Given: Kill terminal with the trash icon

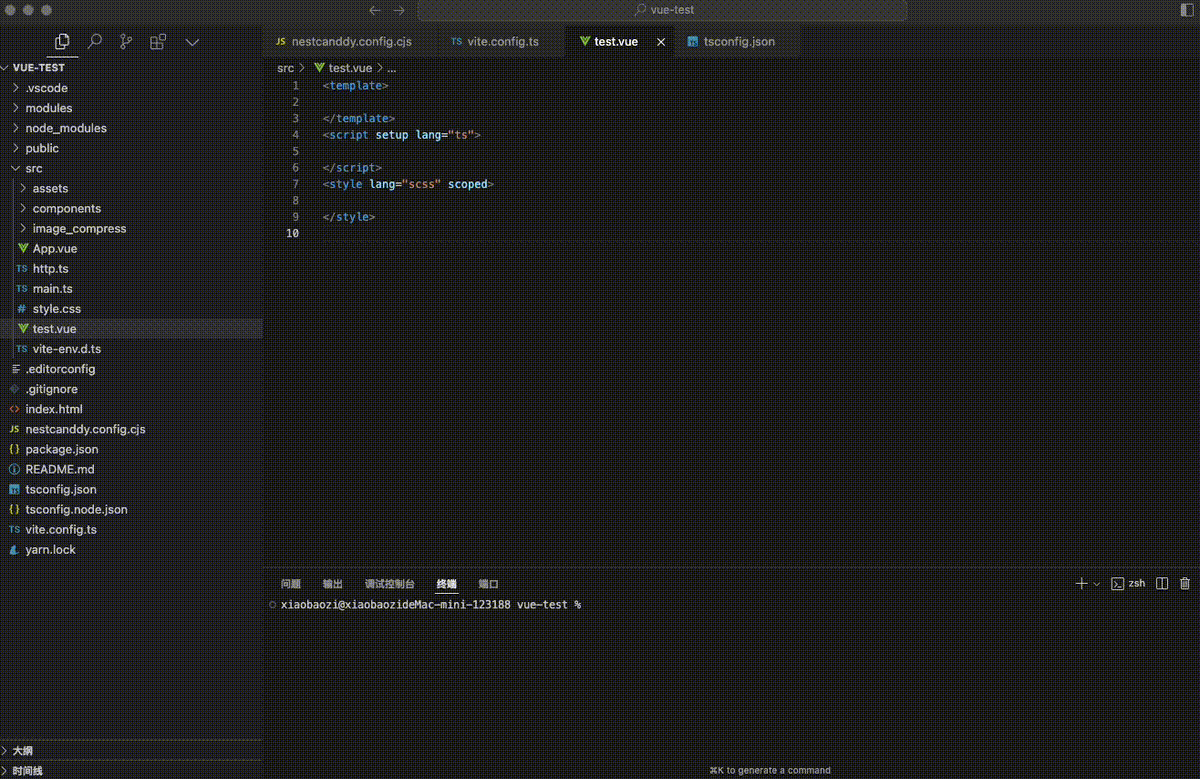Looking at the screenshot, I should click(1185, 583).
